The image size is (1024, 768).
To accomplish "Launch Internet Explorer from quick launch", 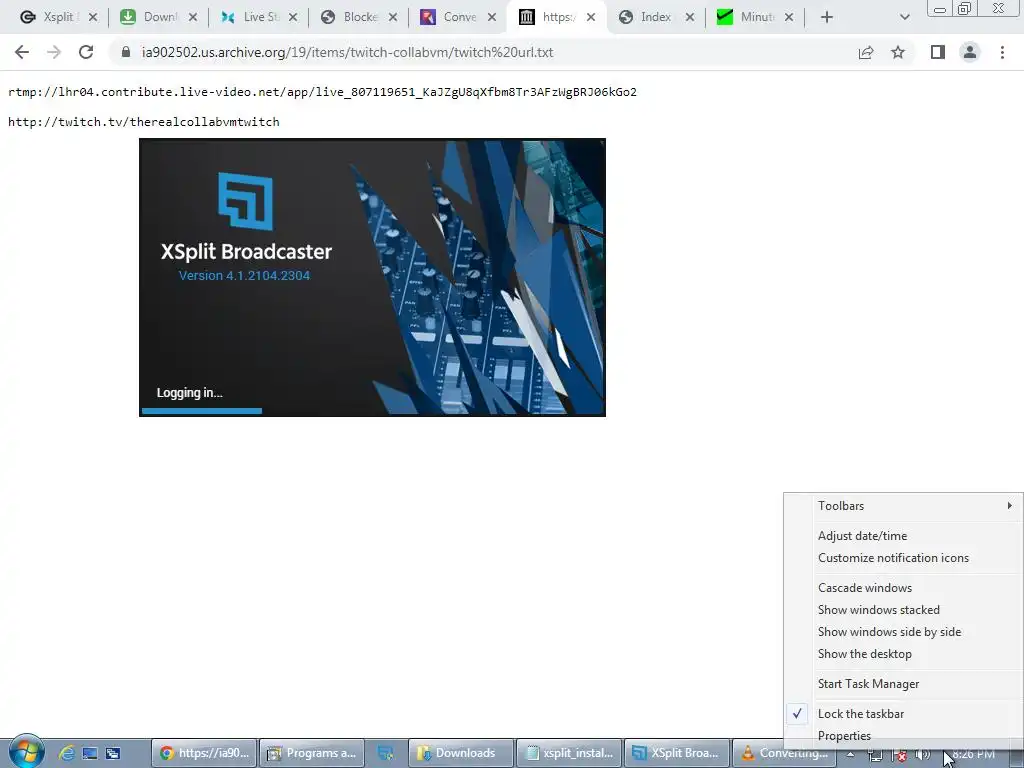I will point(67,753).
